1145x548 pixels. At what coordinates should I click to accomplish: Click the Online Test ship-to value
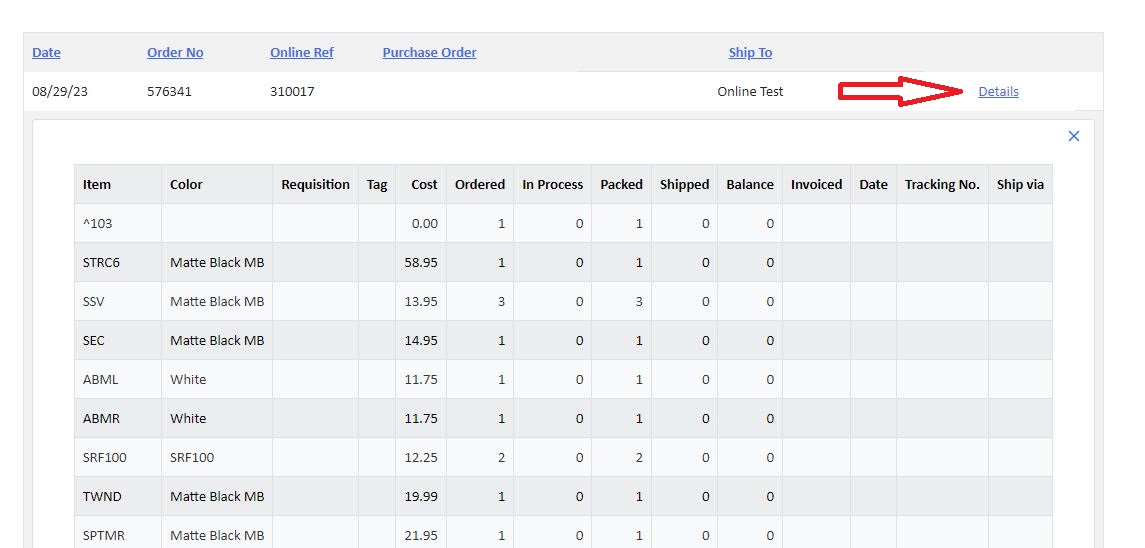(750, 92)
